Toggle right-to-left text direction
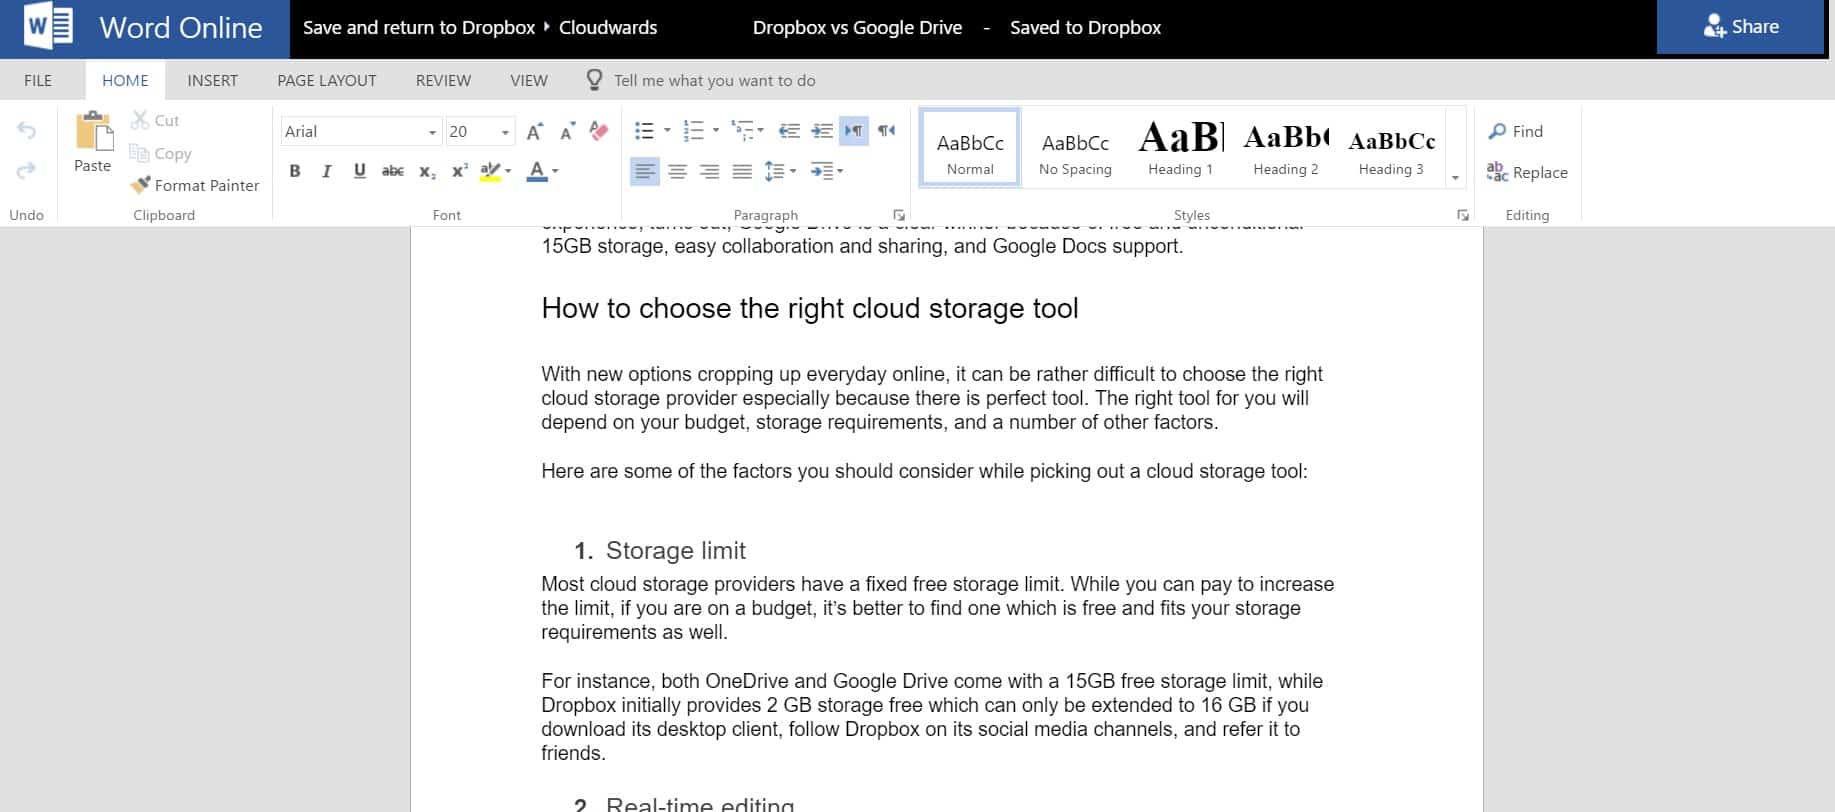Viewport: 1835px width, 812px height. click(x=886, y=131)
